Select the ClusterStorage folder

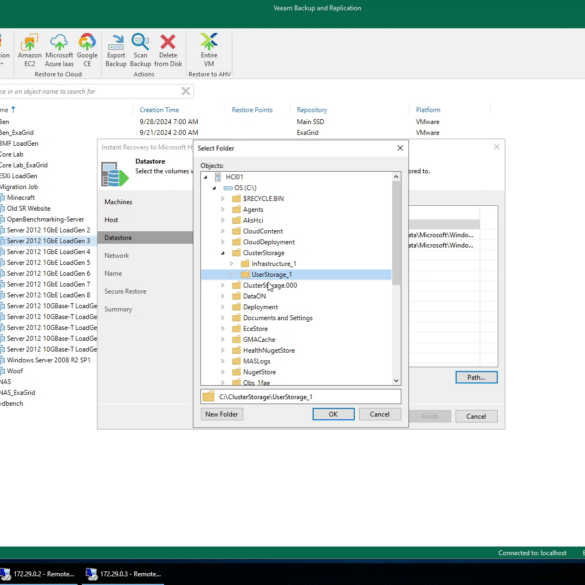pos(263,253)
